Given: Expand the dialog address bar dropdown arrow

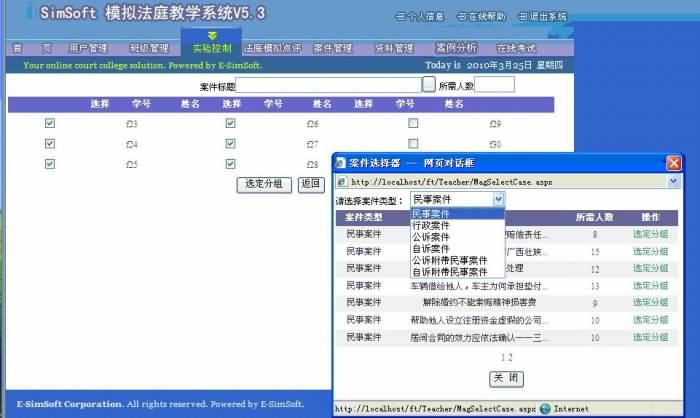Looking at the screenshot, I should click(672, 182).
